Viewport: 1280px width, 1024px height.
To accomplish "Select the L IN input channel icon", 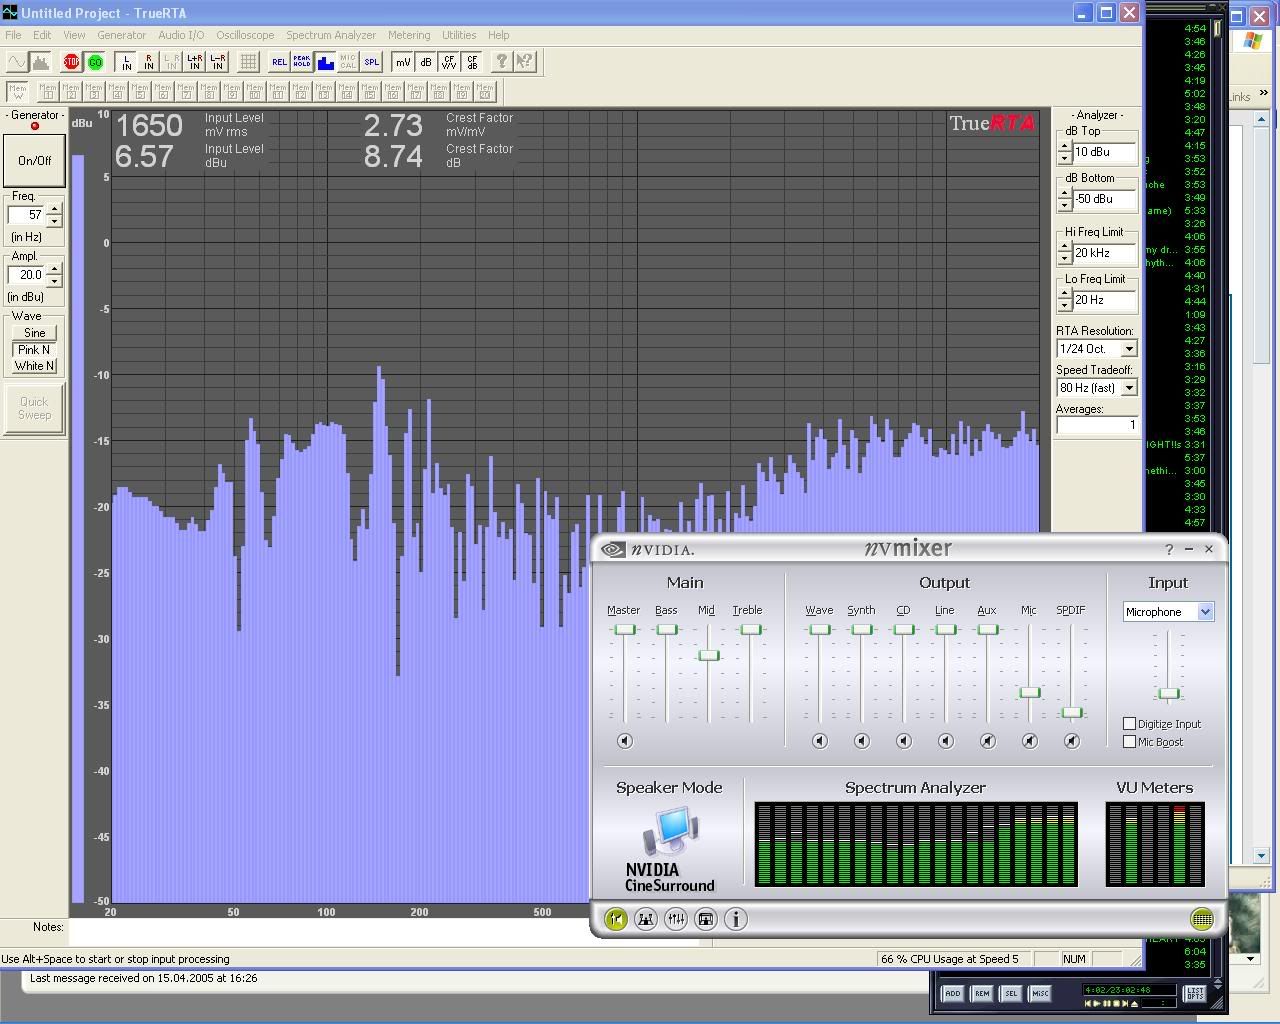I will pos(125,62).
